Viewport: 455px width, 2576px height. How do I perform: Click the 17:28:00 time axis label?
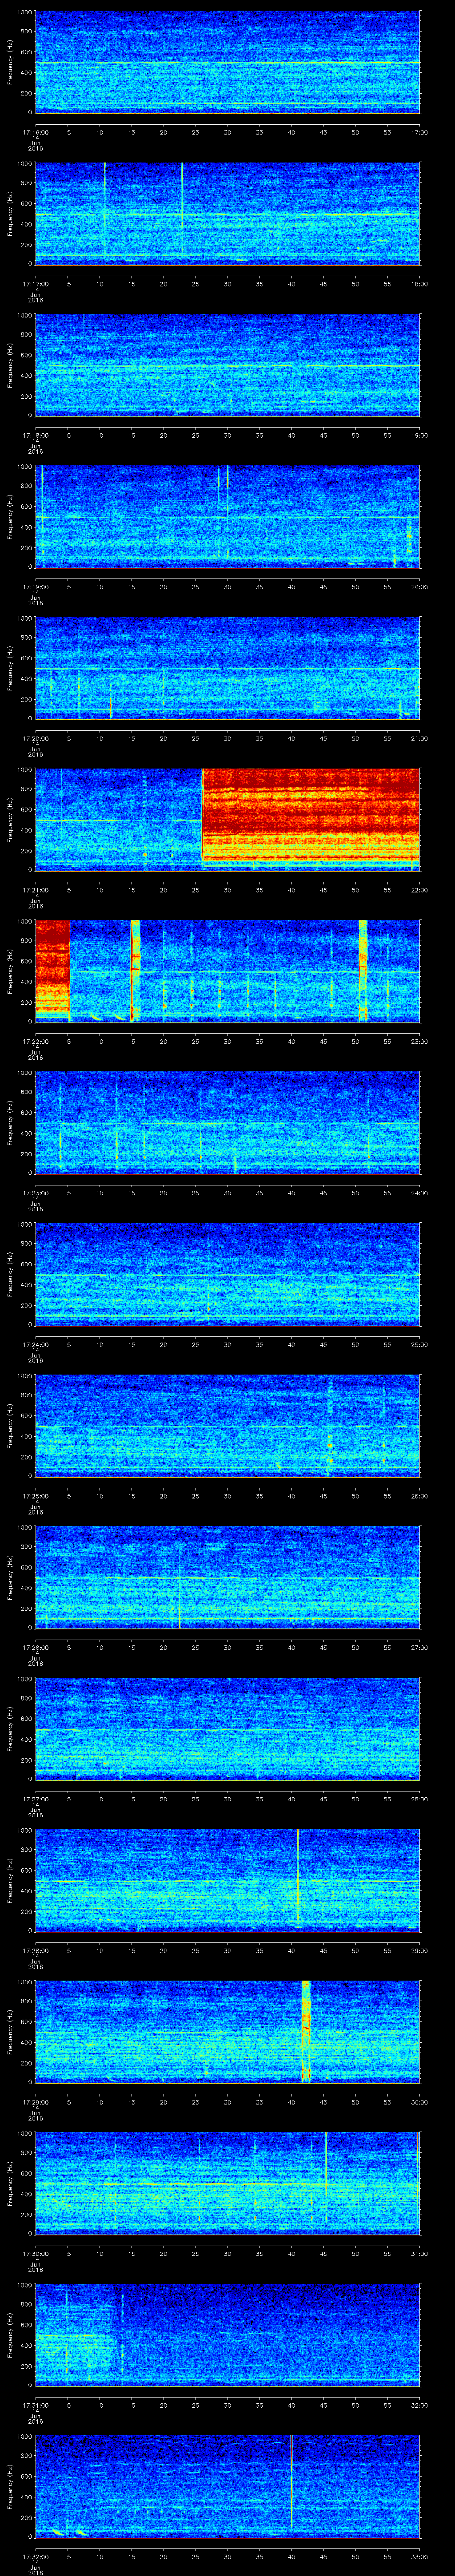click(36, 1950)
